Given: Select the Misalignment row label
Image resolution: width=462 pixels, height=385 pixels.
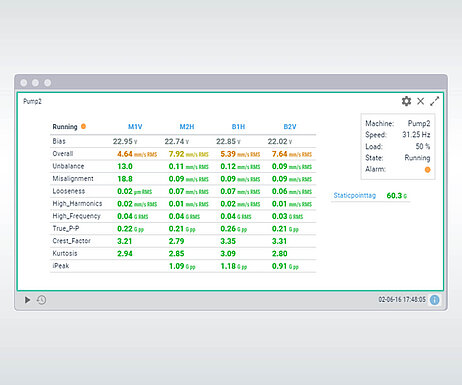Looking at the screenshot, I should pyautogui.click(x=73, y=179).
